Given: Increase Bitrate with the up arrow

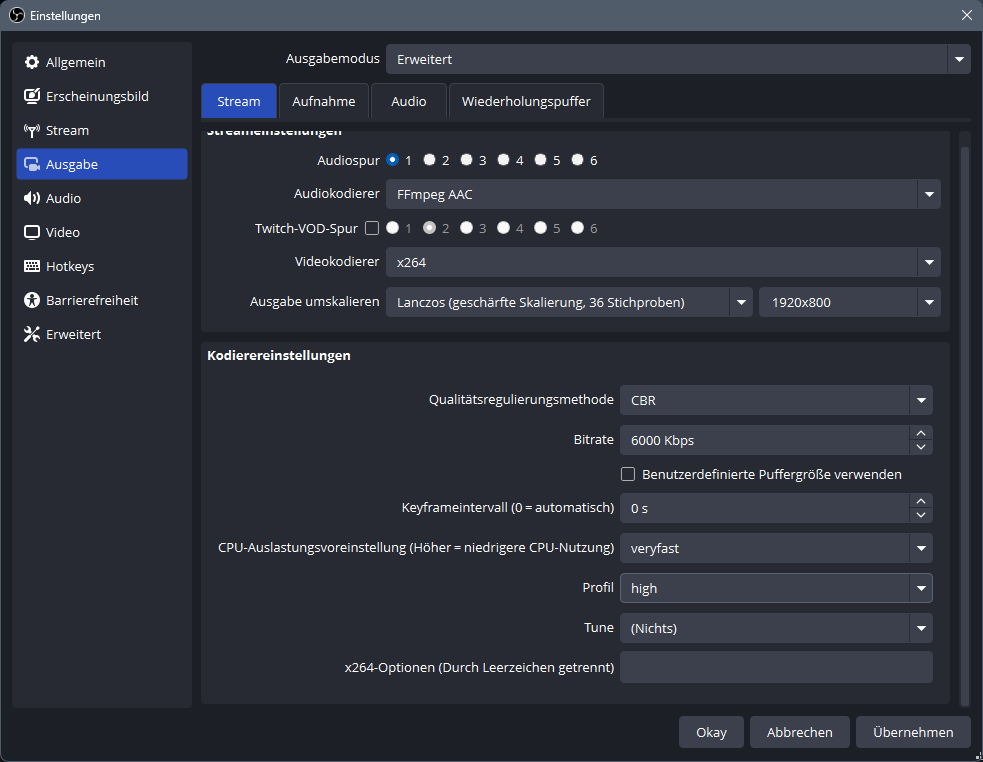Looking at the screenshot, I should coord(921,433).
